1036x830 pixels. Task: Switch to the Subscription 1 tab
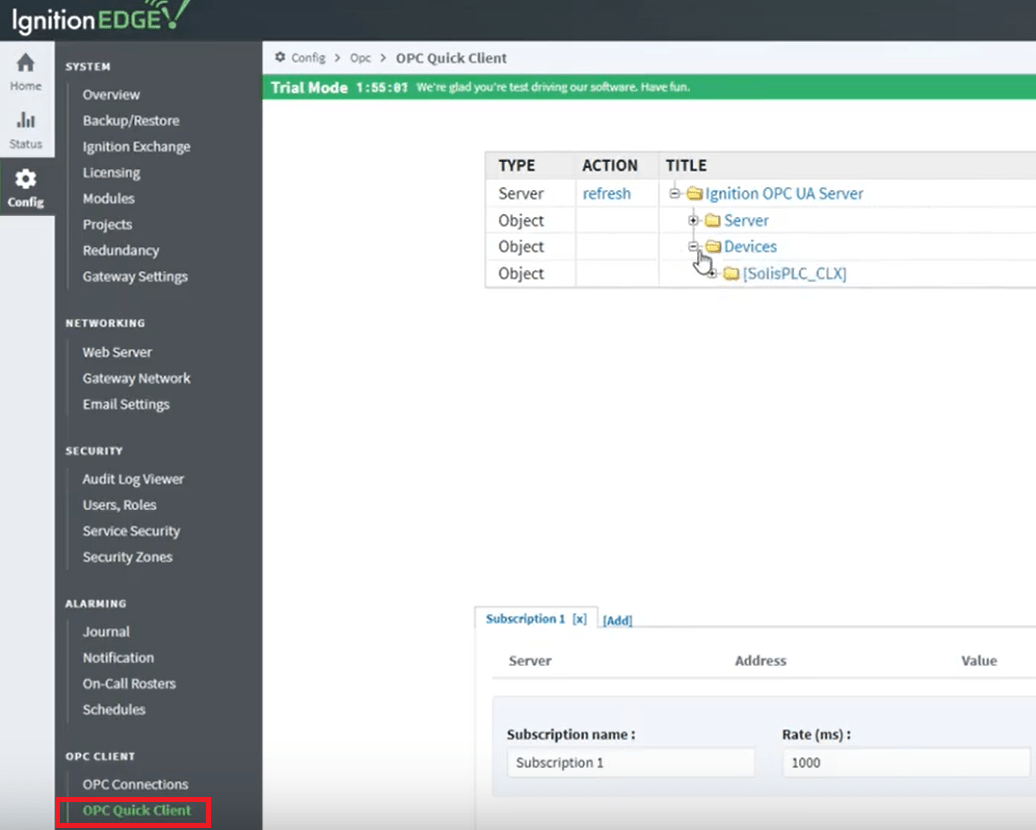(524, 618)
